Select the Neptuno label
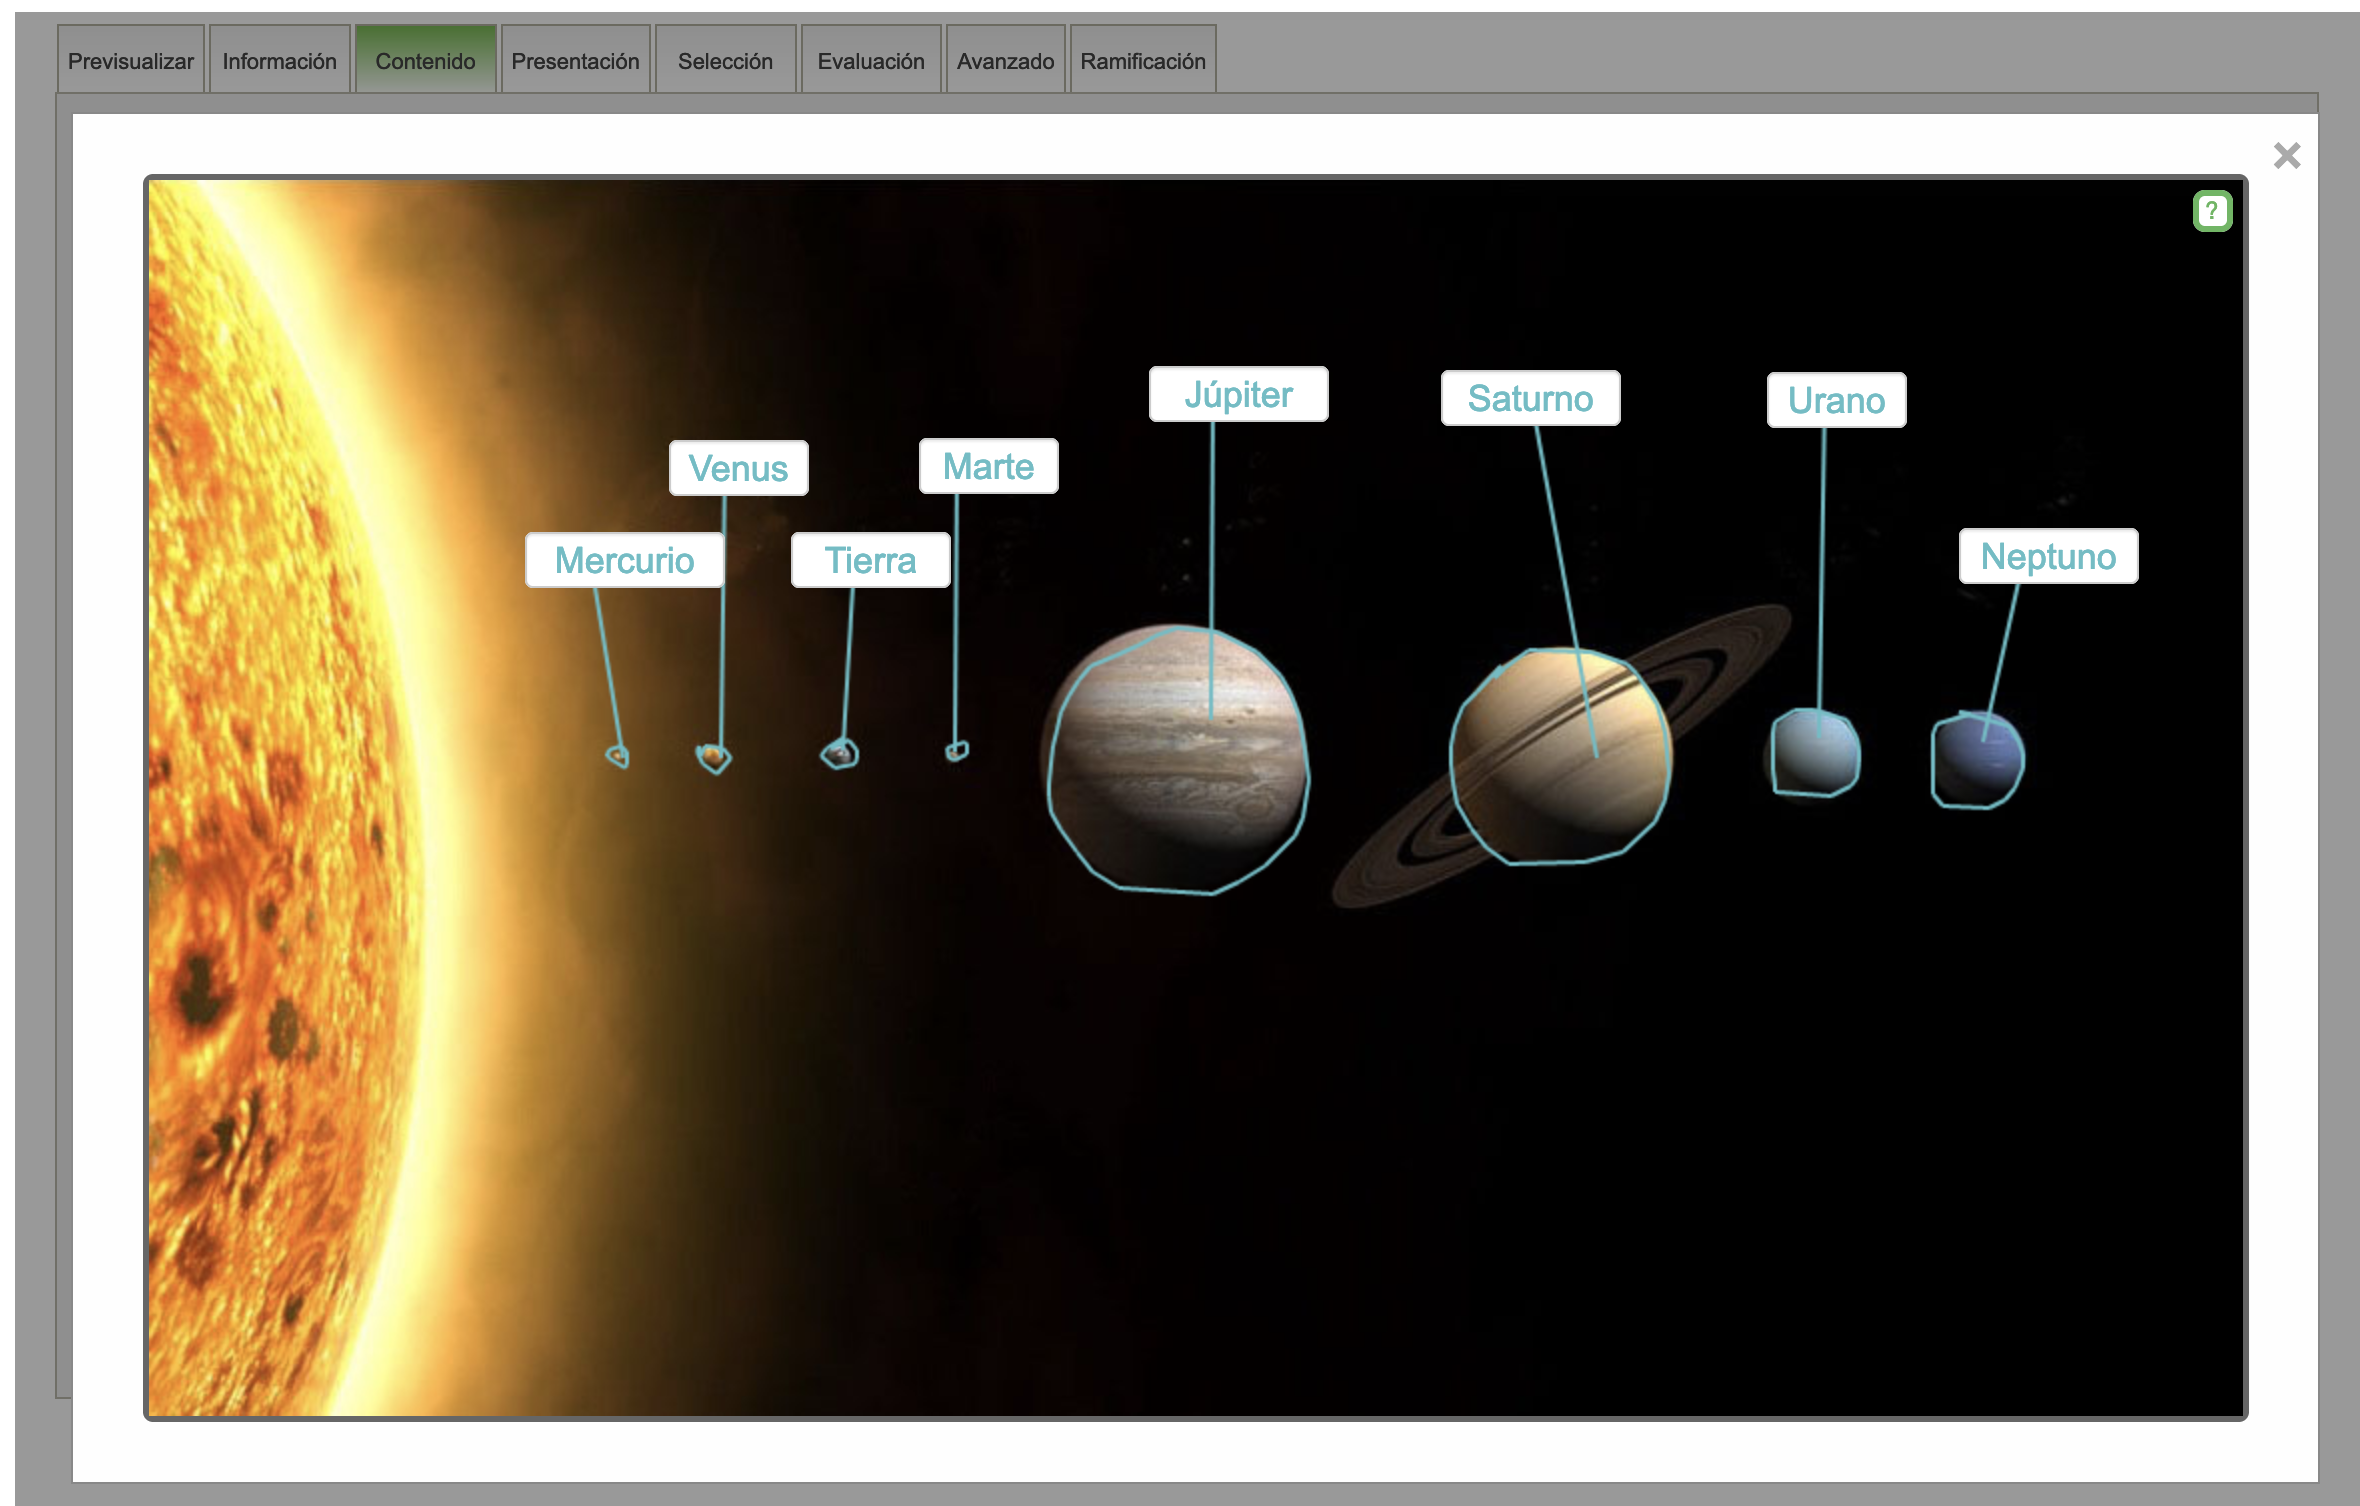This screenshot has height=1506, width=2360. [x=2048, y=556]
